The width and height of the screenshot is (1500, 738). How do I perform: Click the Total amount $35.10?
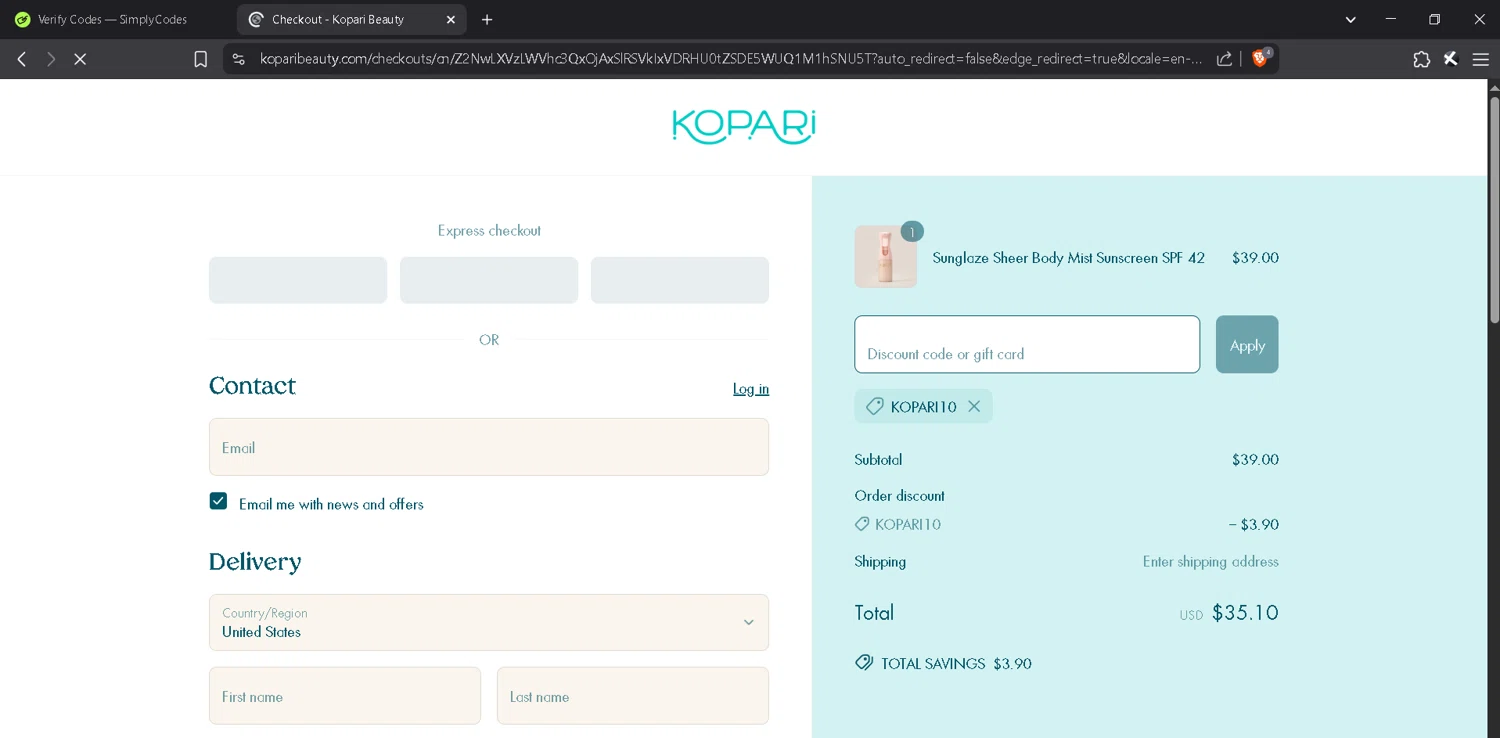(1245, 613)
